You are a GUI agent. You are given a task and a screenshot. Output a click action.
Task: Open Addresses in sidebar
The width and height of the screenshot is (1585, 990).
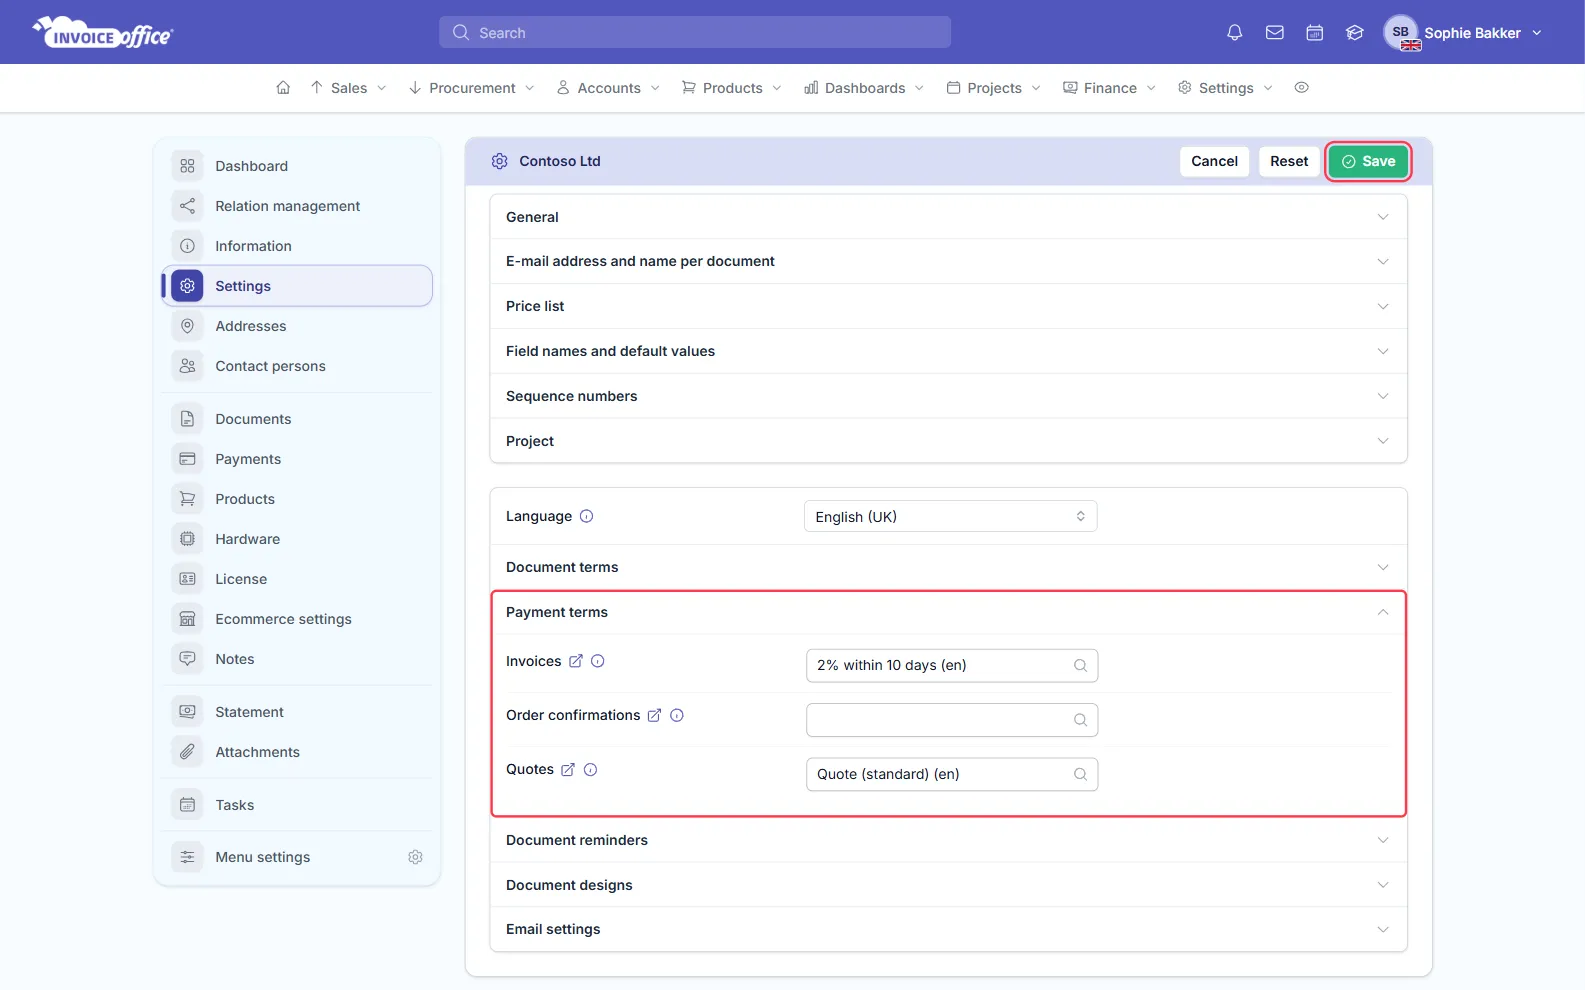[x=297, y=326]
